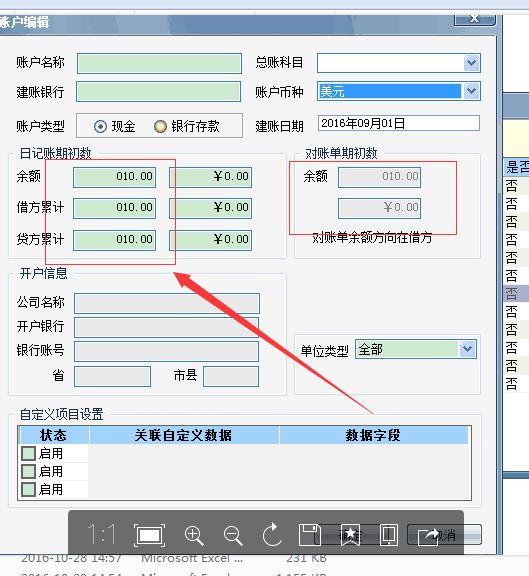Click the 建账银行 input field

[158, 91]
